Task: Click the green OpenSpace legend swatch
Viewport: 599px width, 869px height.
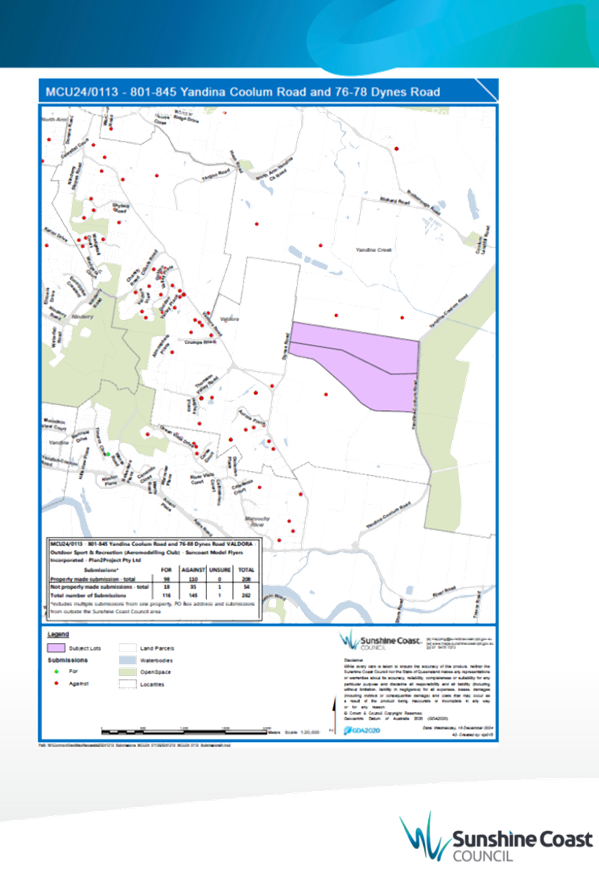Action: [127, 672]
